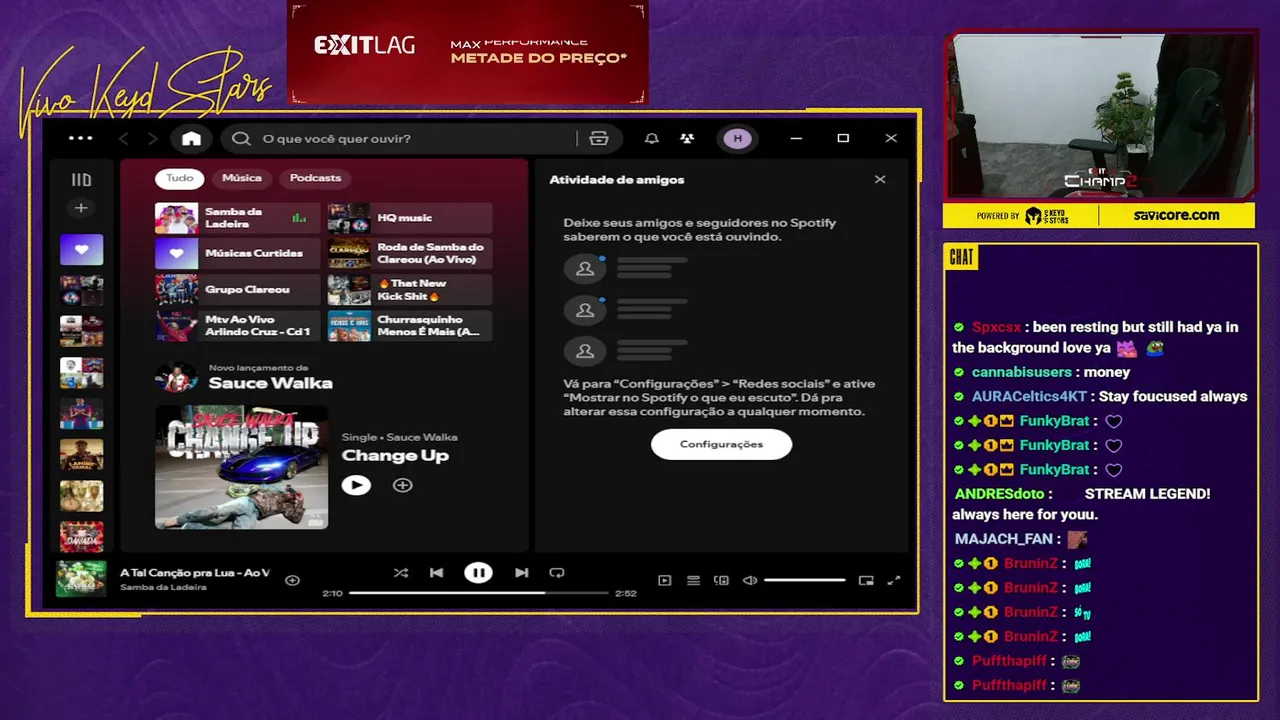
Task: Open That New Kick Shit playlist
Action: click(410, 290)
